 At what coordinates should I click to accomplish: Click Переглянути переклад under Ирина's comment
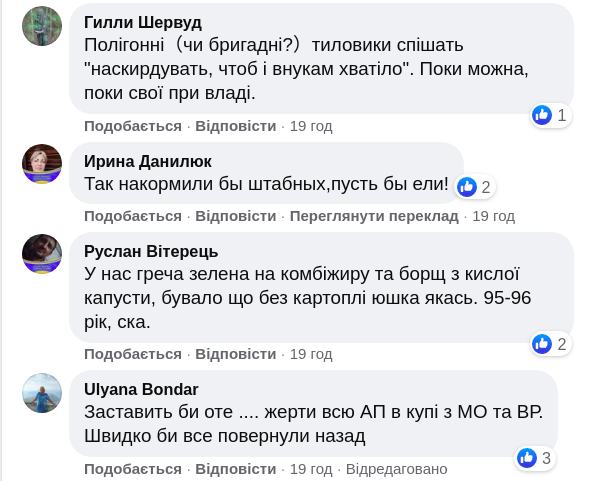[x=373, y=216]
